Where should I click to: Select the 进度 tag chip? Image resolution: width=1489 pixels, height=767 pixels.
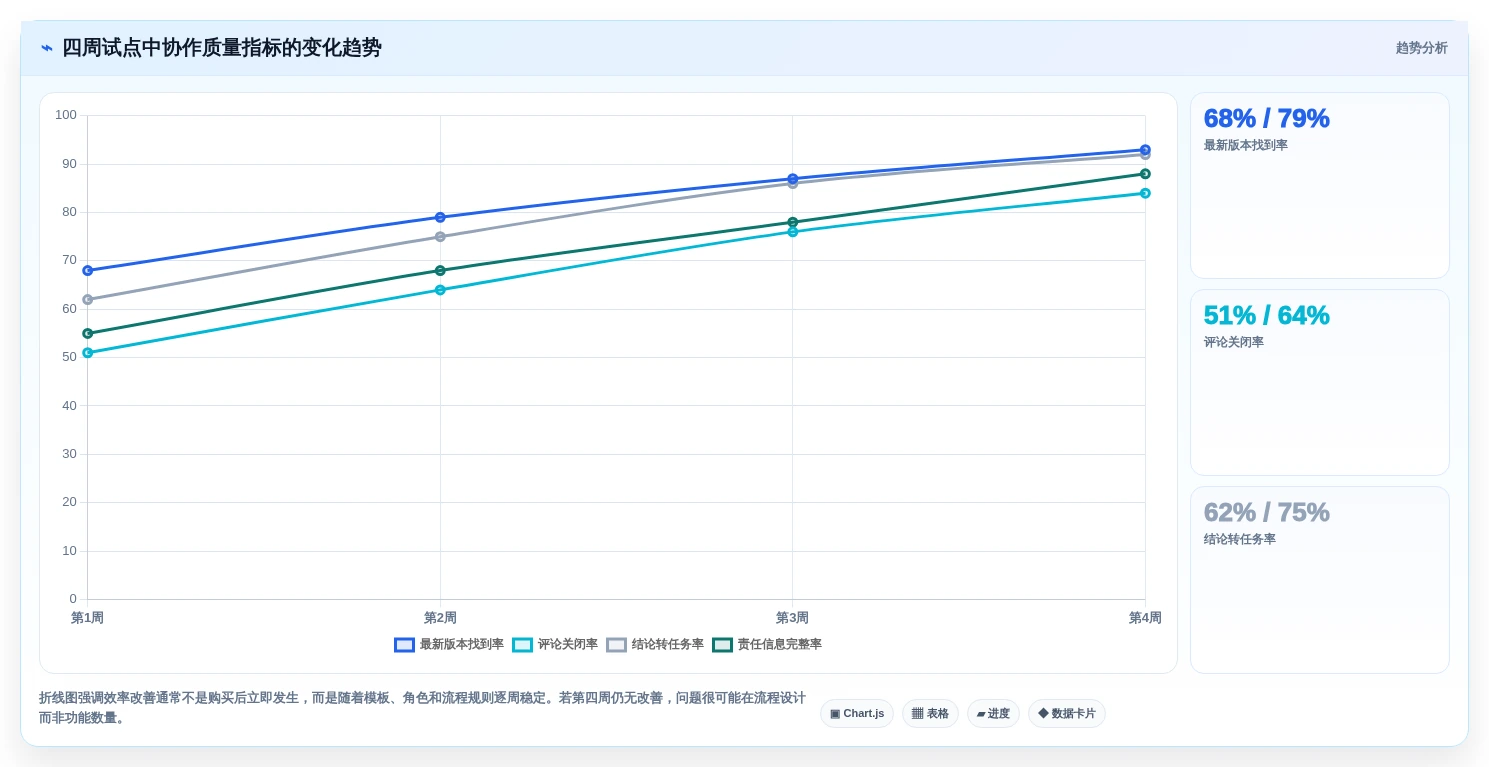[x=993, y=713]
